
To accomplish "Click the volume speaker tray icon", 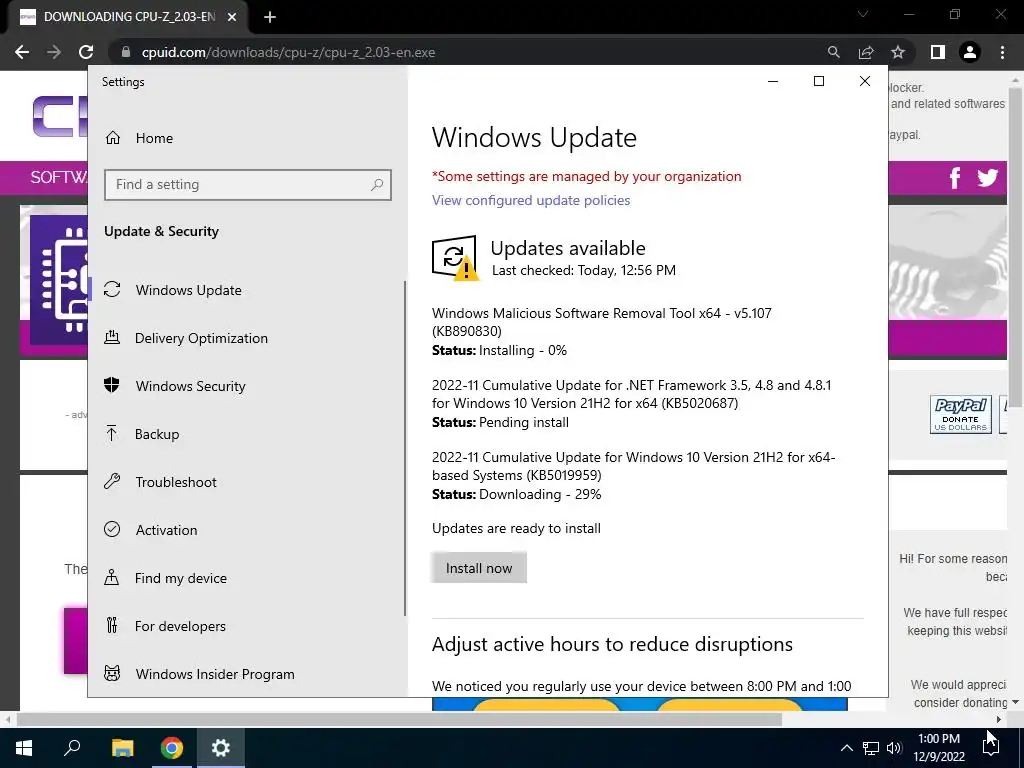I will (894, 748).
